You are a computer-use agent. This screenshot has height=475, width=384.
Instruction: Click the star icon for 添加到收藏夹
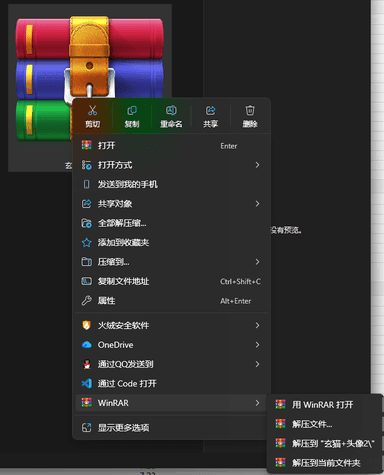pyautogui.click(x=87, y=242)
